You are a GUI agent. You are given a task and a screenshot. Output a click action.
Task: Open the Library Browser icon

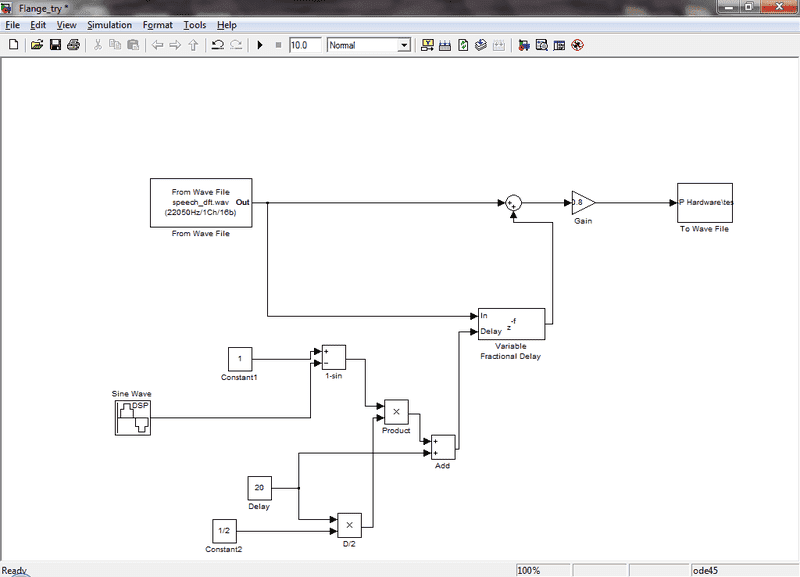click(x=524, y=45)
